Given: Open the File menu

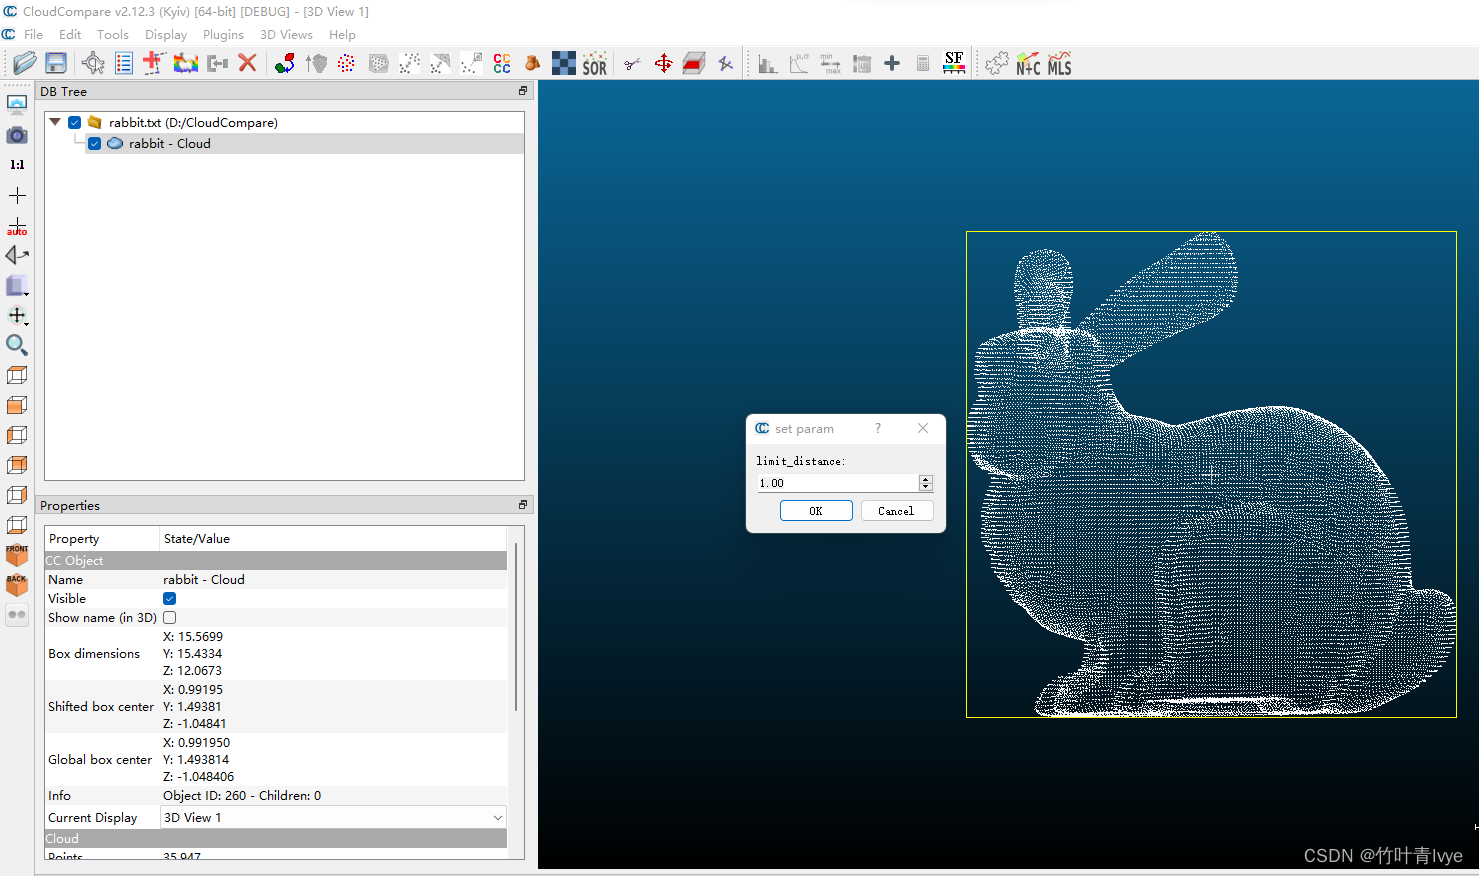Looking at the screenshot, I should click(x=33, y=35).
